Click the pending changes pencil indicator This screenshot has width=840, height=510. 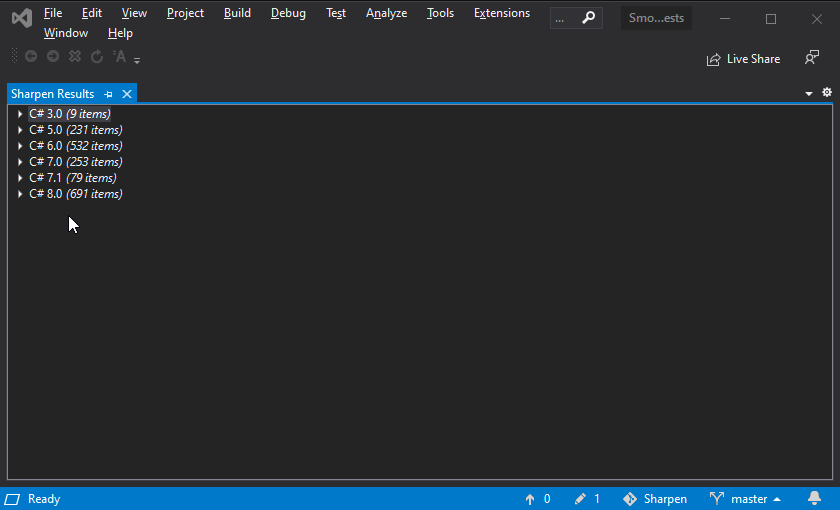tap(587, 499)
